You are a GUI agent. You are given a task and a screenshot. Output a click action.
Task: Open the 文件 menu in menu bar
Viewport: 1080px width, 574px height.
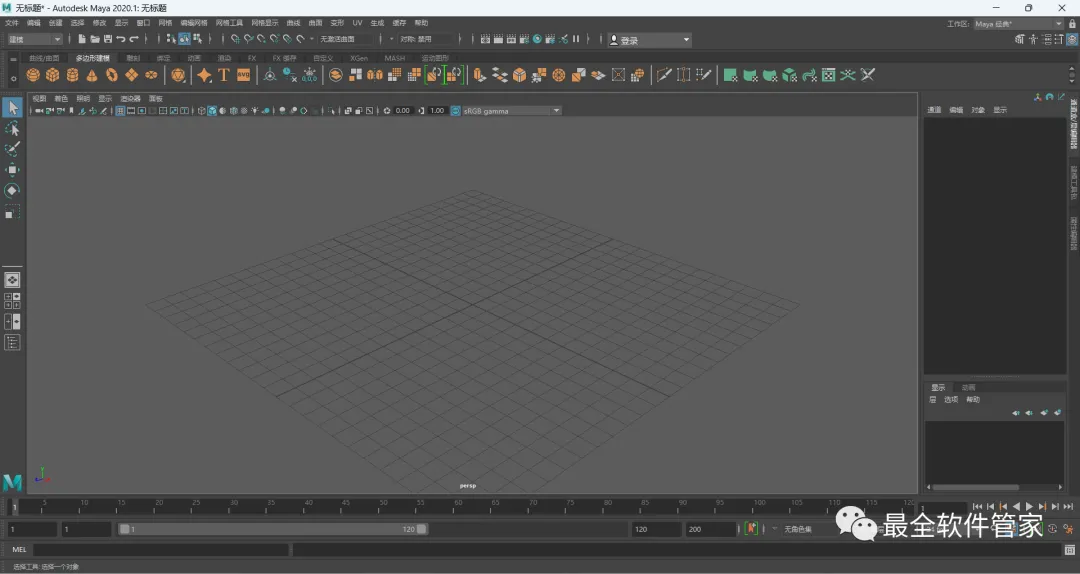pyautogui.click(x=12, y=22)
